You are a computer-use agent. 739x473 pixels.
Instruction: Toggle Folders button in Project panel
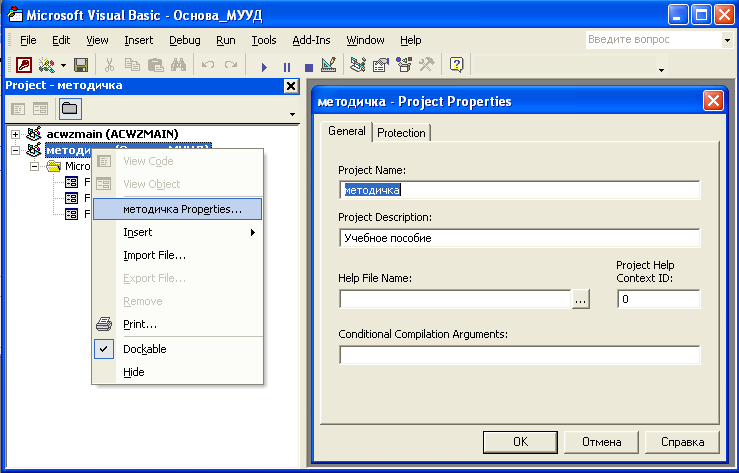(70, 109)
